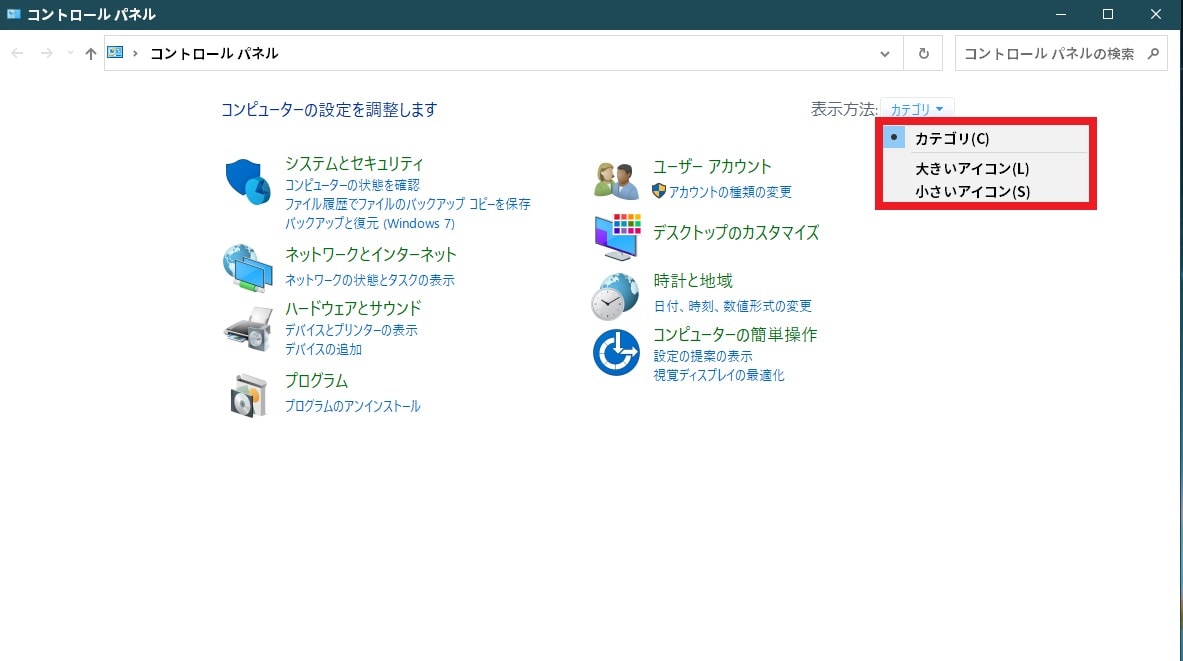The image size is (1183, 661).
Task: Select 小さいアイコン(S) view option
Action: tap(986, 192)
